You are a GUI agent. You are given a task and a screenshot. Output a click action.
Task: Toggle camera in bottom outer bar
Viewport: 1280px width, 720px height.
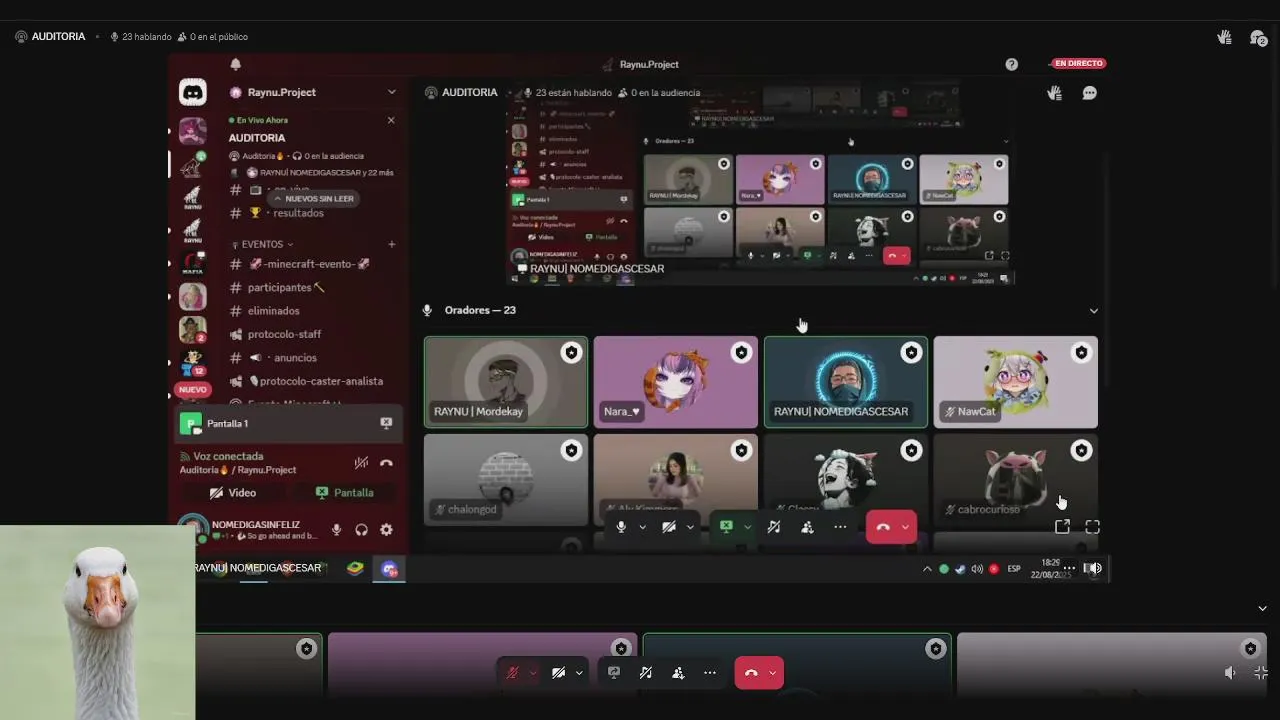559,673
